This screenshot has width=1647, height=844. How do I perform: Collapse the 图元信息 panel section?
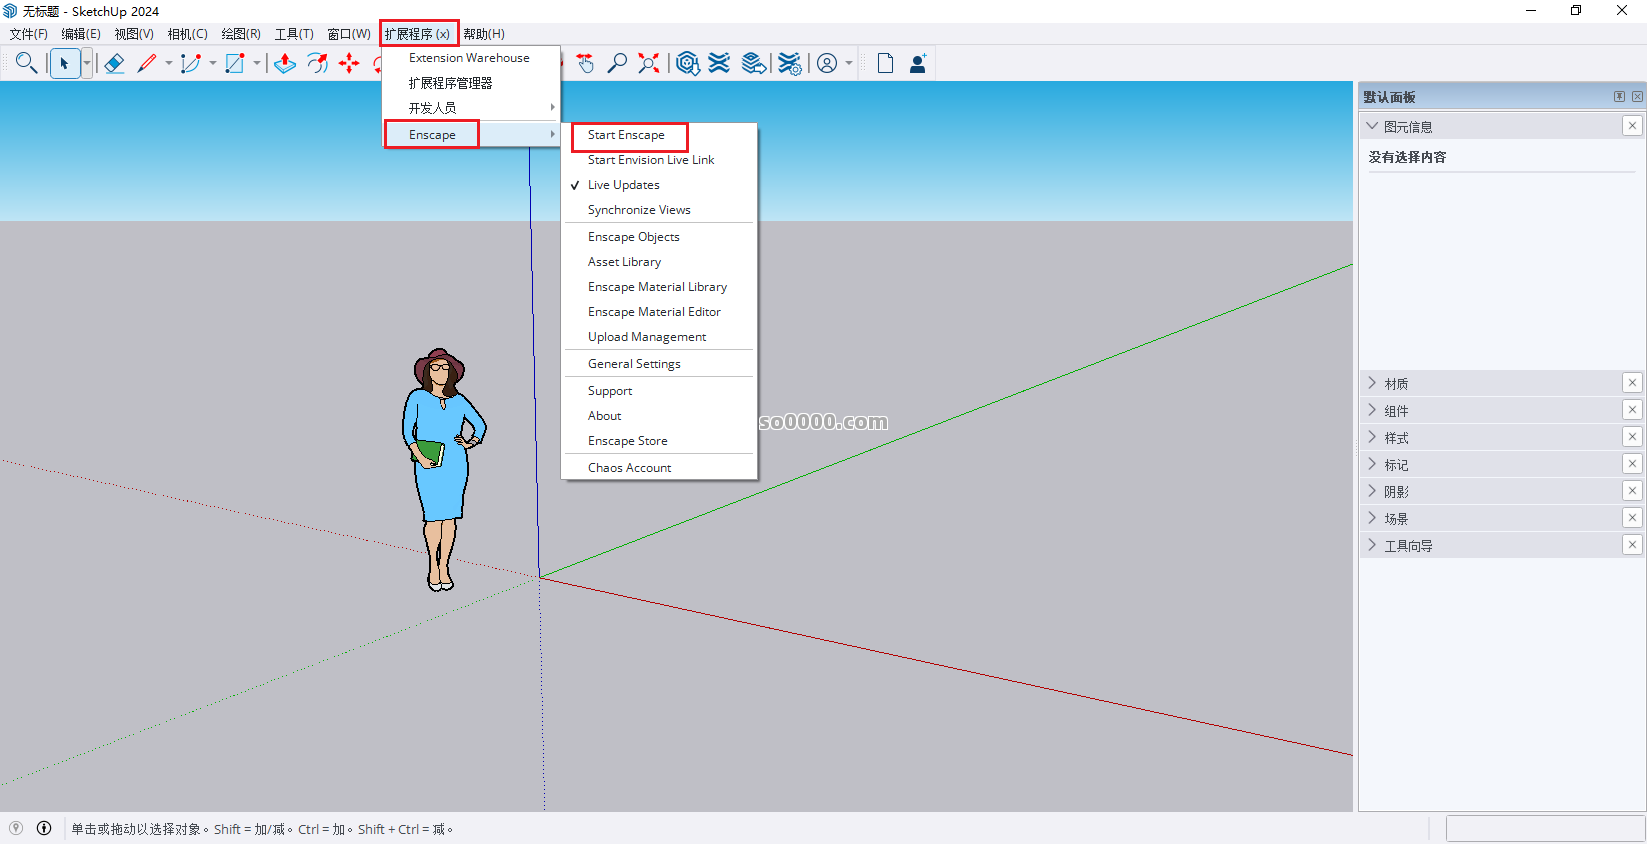tap(1372, 126)
